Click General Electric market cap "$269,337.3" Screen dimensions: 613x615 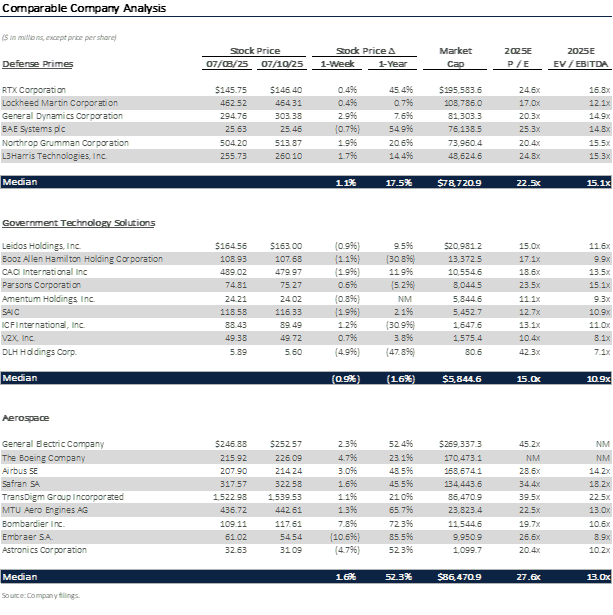tap(460, 444)
